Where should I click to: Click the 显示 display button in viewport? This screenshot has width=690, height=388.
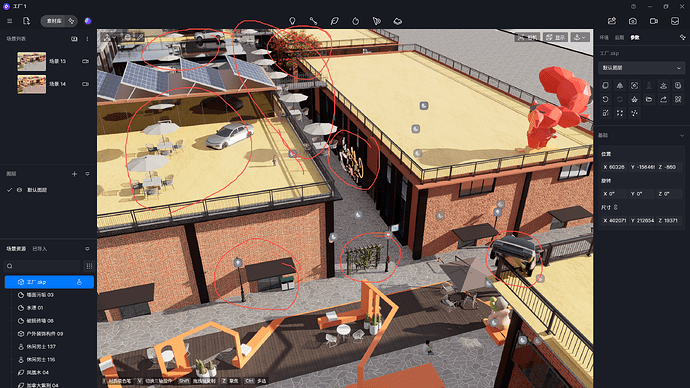[555, 37]
